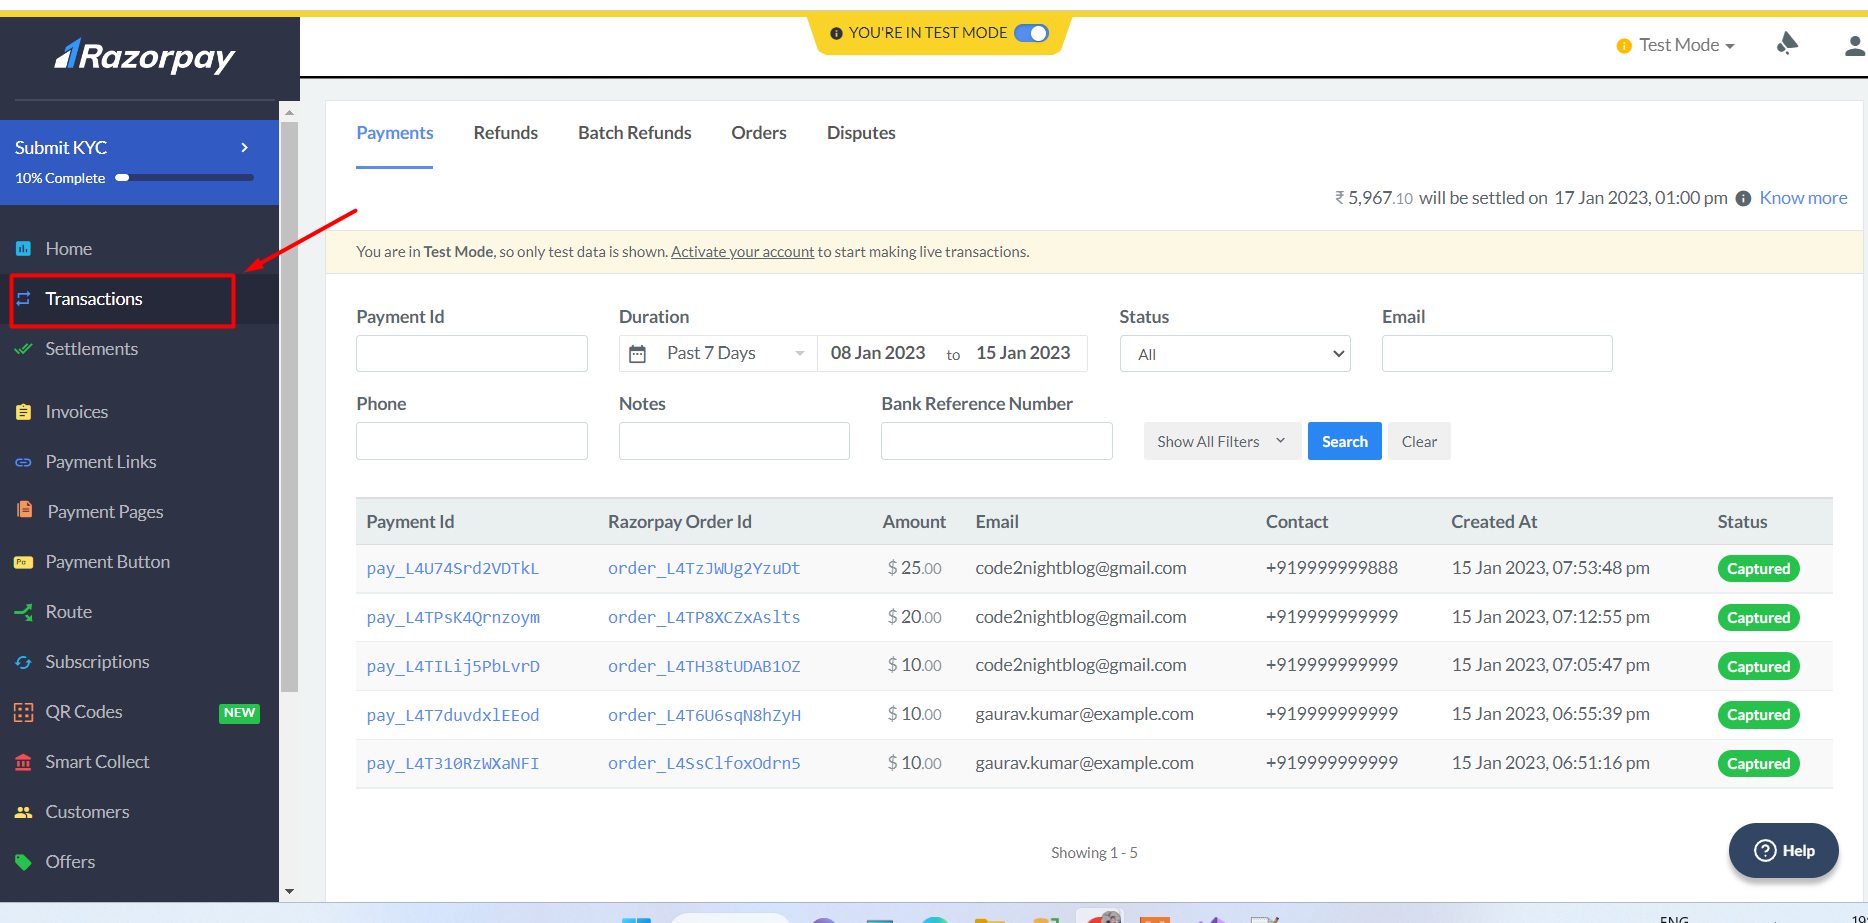Image resolution: width=1868 pixels, height=923 pixels.
Task: Expand Show All Filters
Action: 1221,441
